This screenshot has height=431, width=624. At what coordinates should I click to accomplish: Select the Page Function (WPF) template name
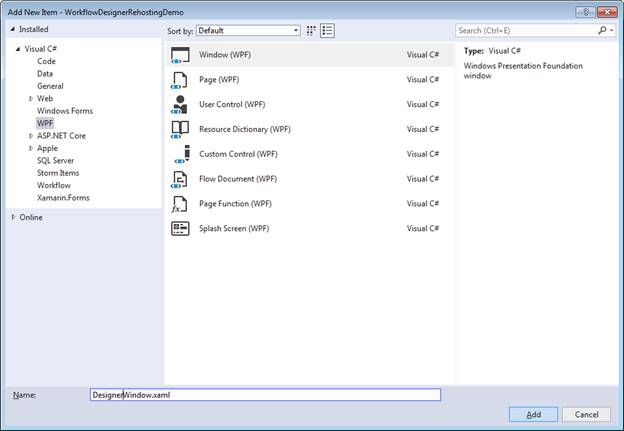pyautogui.click(x=235, y=203)
